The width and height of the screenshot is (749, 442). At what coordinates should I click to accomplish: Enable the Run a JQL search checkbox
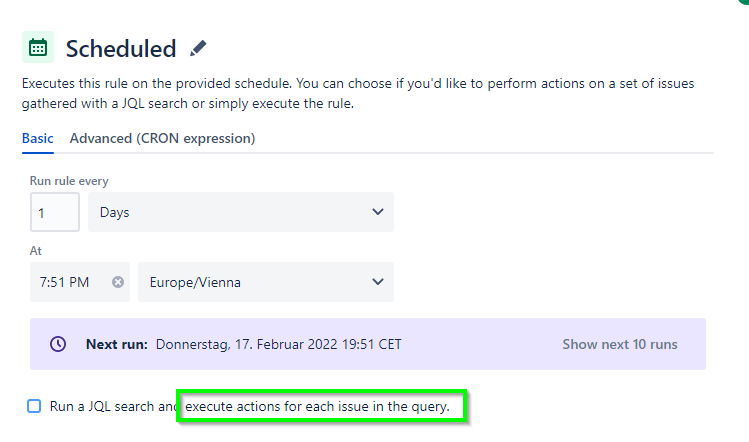(34, 406)
